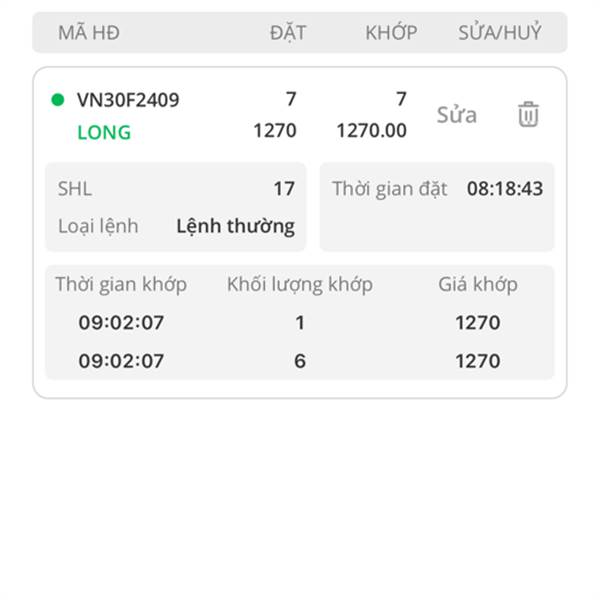Viewport: 600px width, 600px height.
Task: Click the order time 08:18:43
Action: pyautogui.click(x=505, y=189)
